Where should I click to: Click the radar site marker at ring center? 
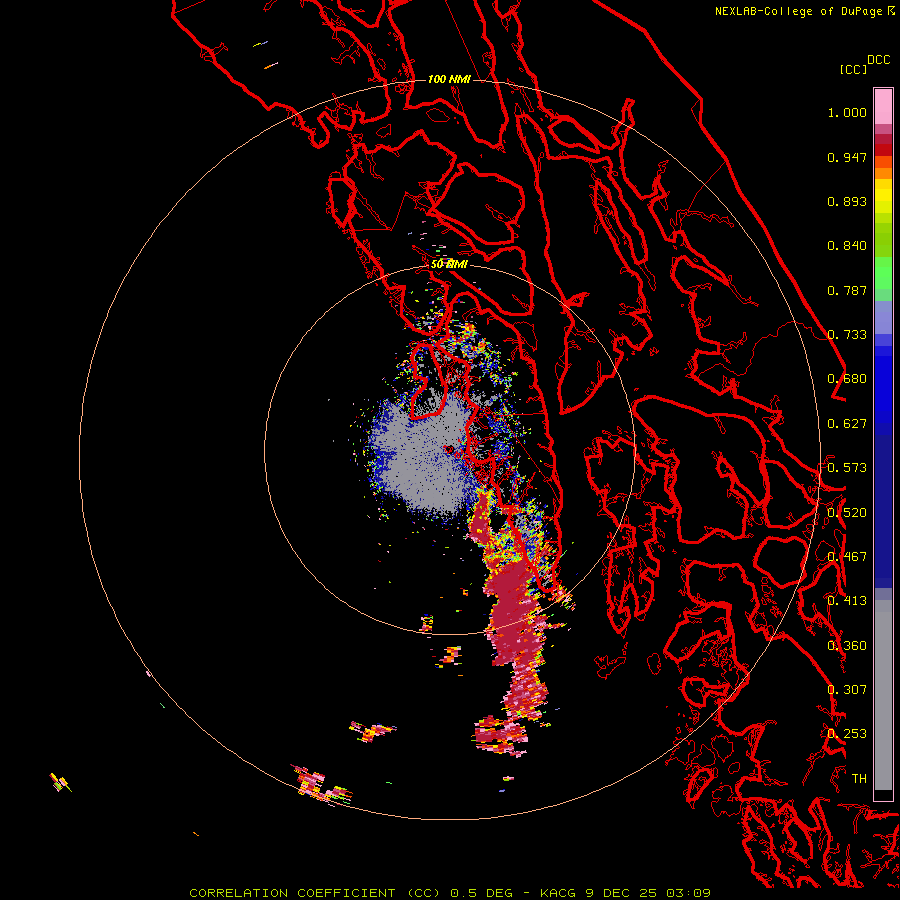pyautogui.click(x=449, y=449)
